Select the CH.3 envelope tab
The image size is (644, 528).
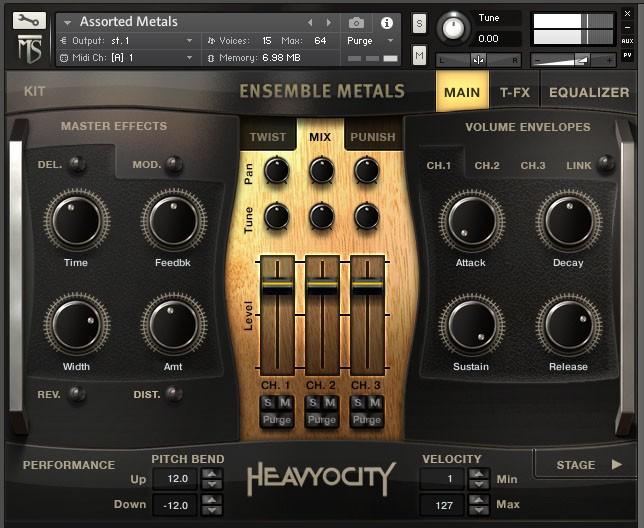(x=533, y=165)
